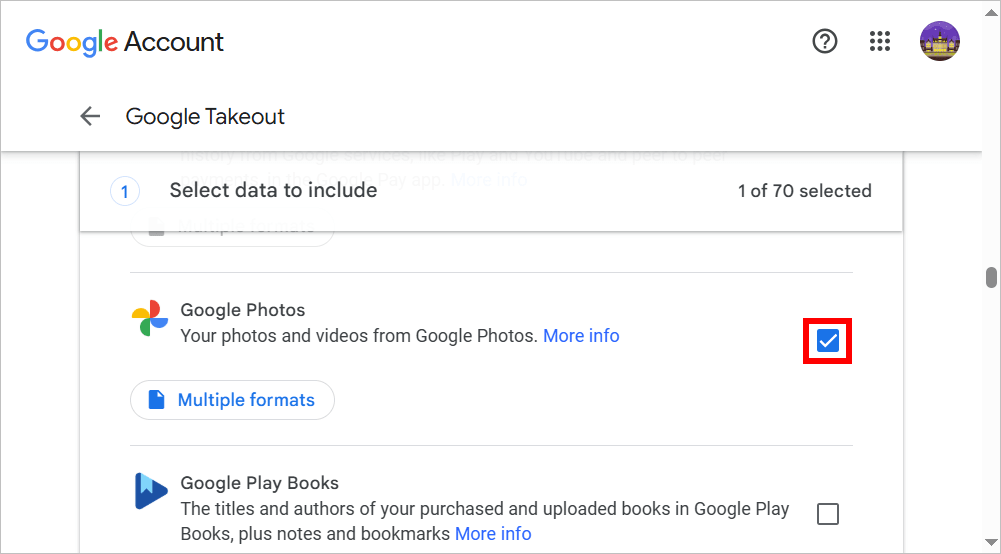Open More info link for Google Photos
Screen dimensions: 1001x554
(581, 336)
